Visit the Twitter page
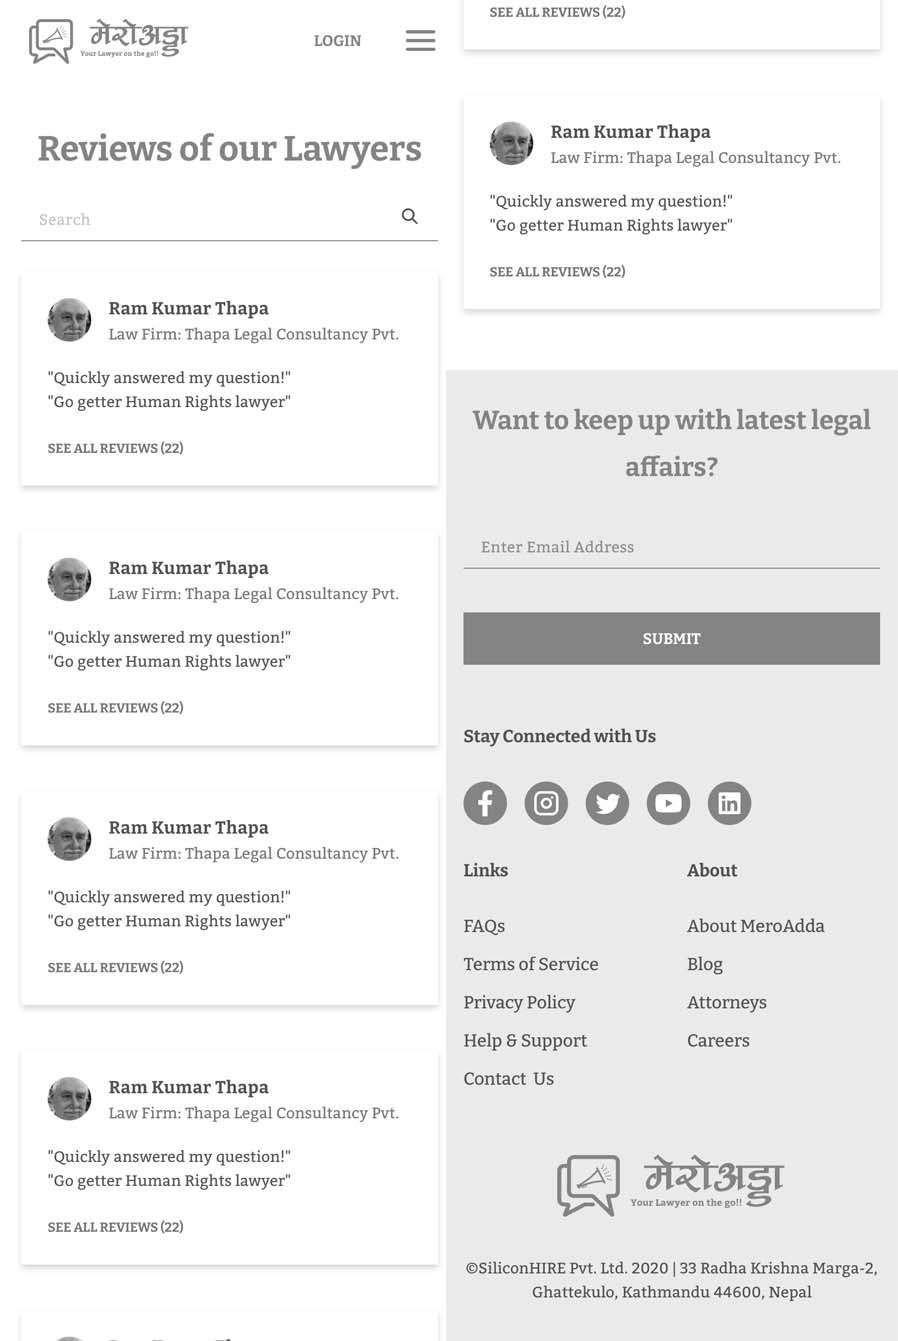 pyautogui.click(x=606, y=802)
